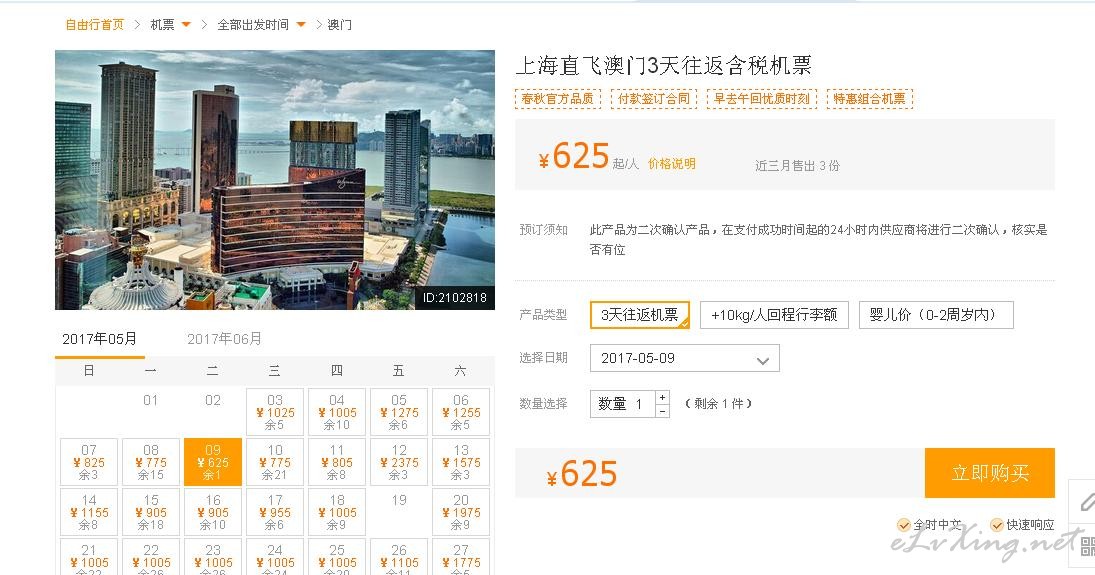Select May 04 priced ¥1005

pos(337,412)
